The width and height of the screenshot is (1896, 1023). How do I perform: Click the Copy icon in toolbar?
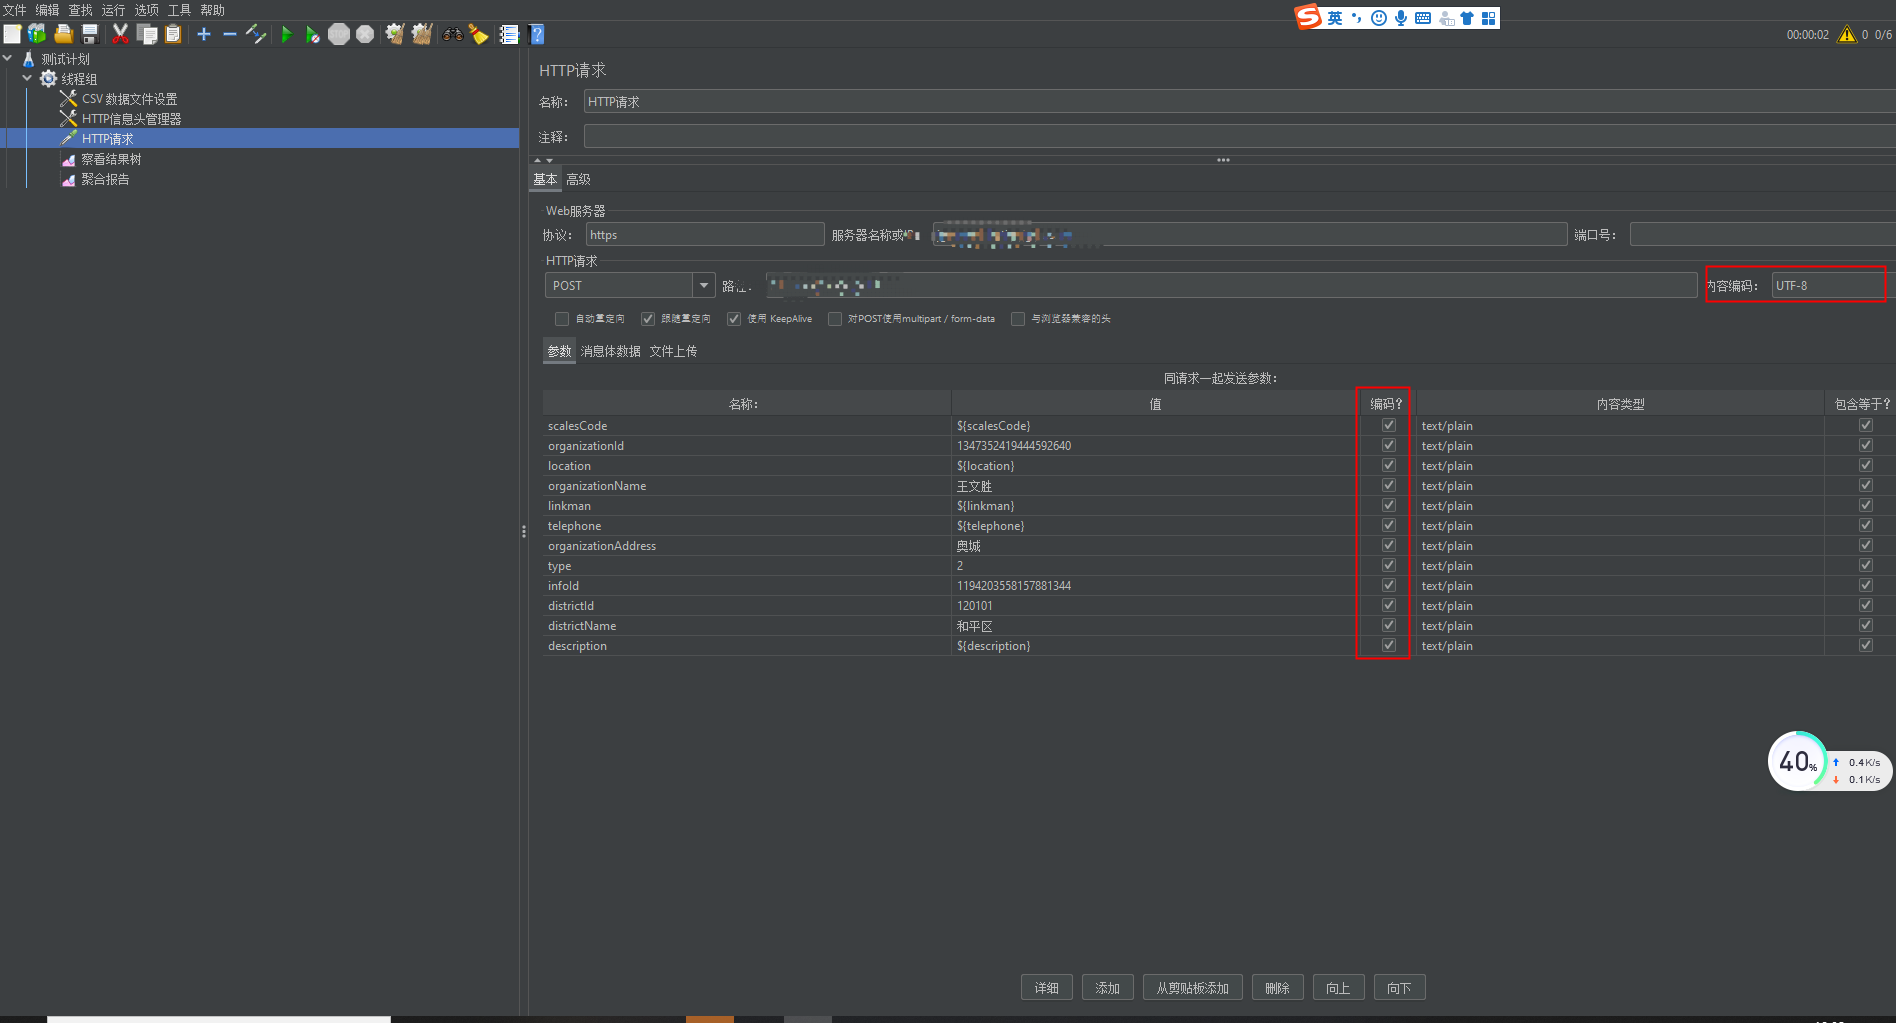(147, 34)
